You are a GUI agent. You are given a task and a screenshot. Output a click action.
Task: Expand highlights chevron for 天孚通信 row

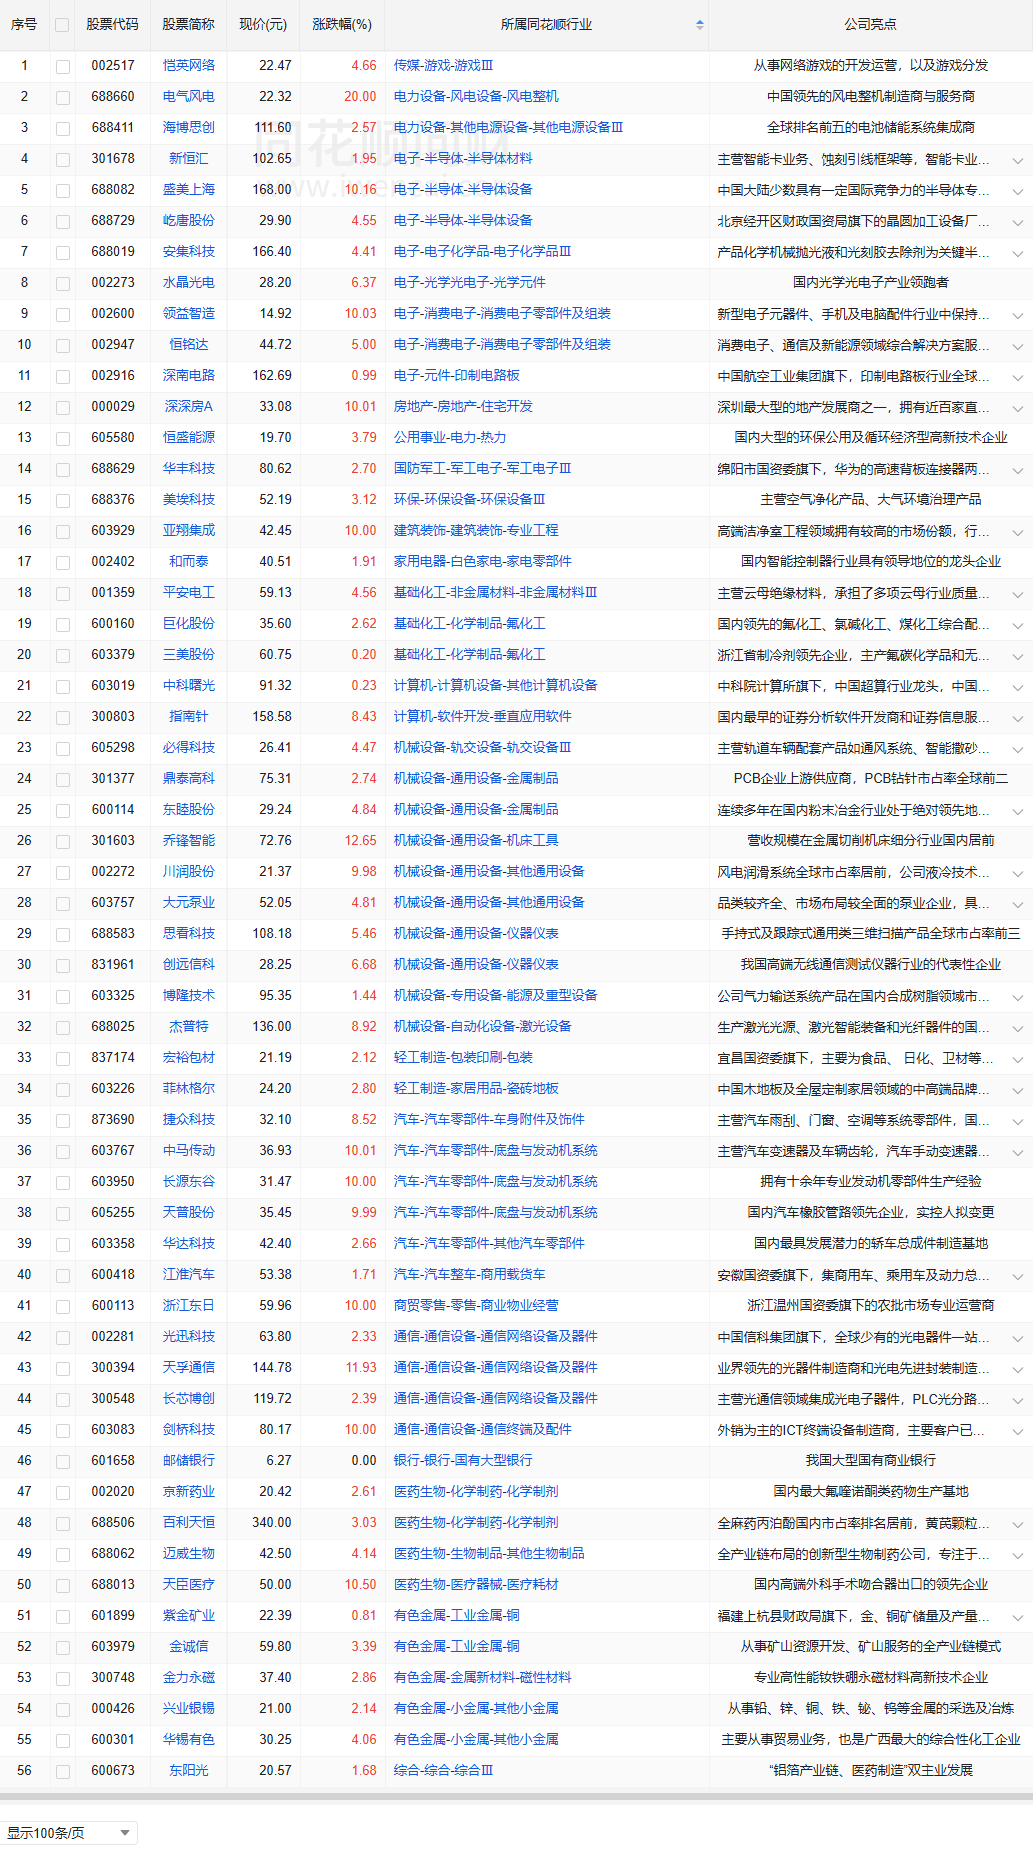[x=1017, y=1369]
